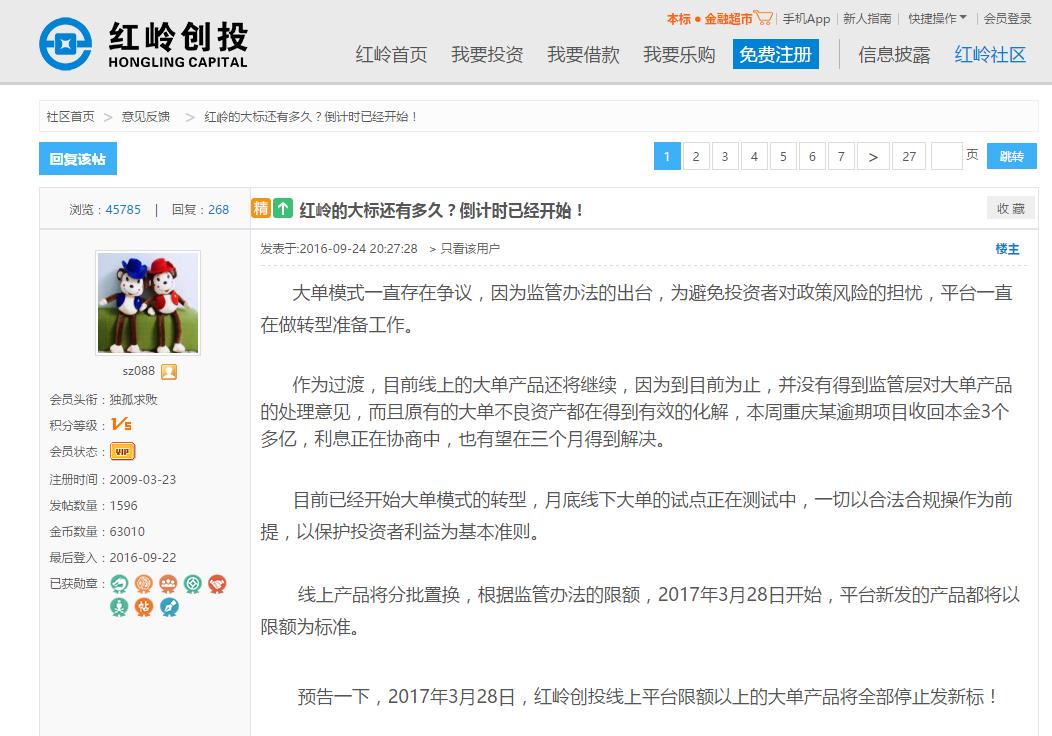
Task: Select page 1 in pagination
Action: pos(667,156)
